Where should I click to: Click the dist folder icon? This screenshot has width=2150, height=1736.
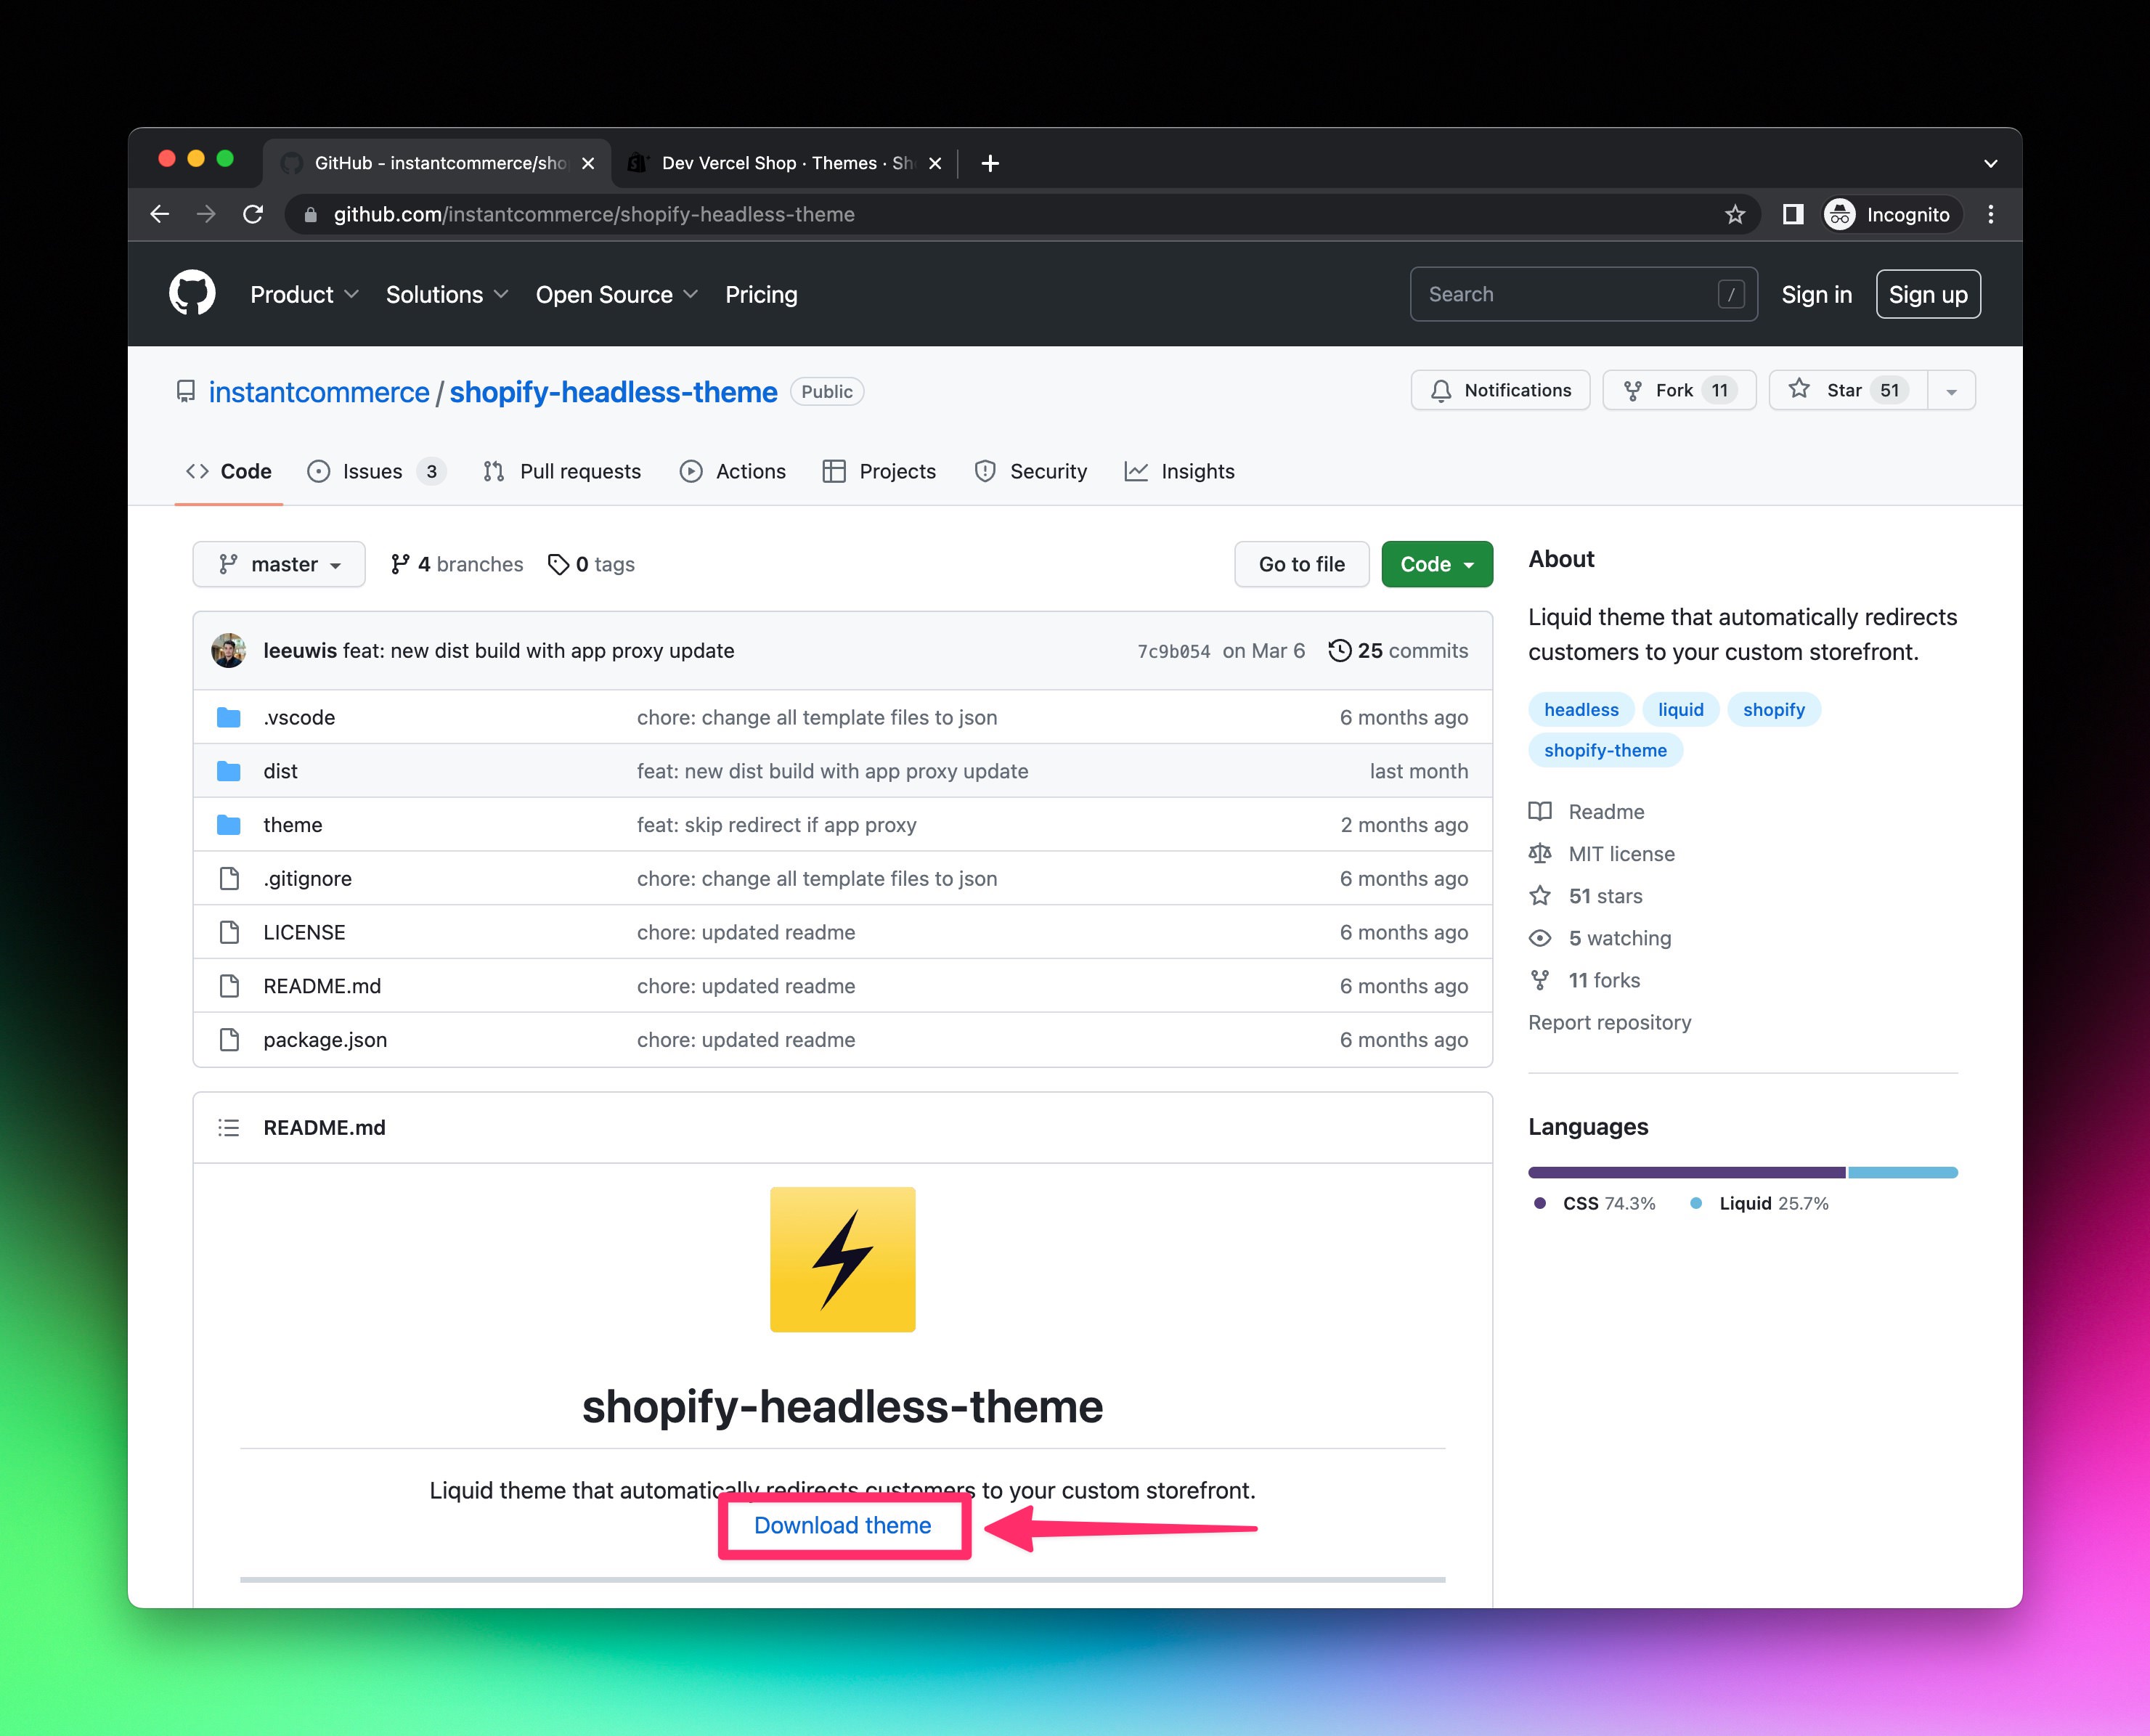tap(229, 771)
